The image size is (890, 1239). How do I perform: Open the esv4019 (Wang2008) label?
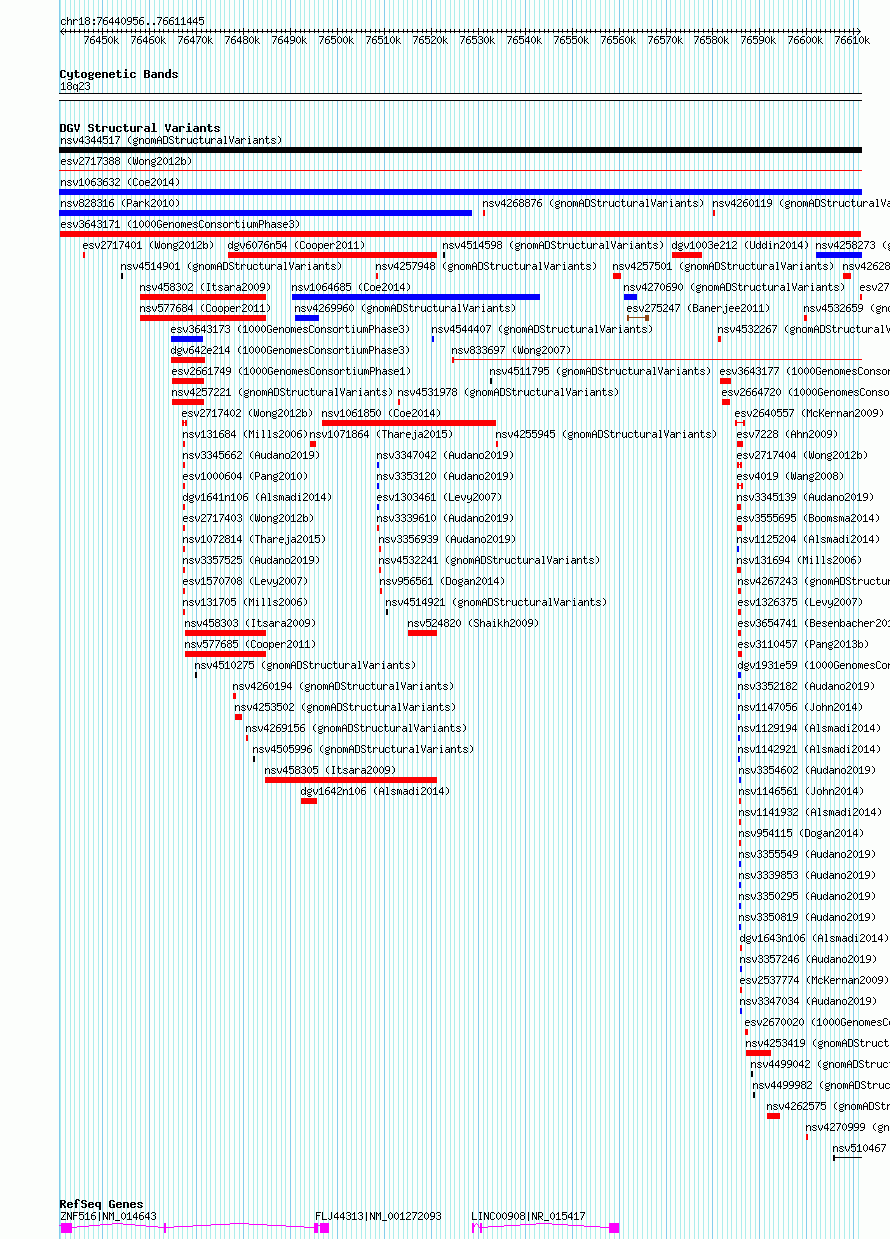pyautogui.click(x=791, y=476)
